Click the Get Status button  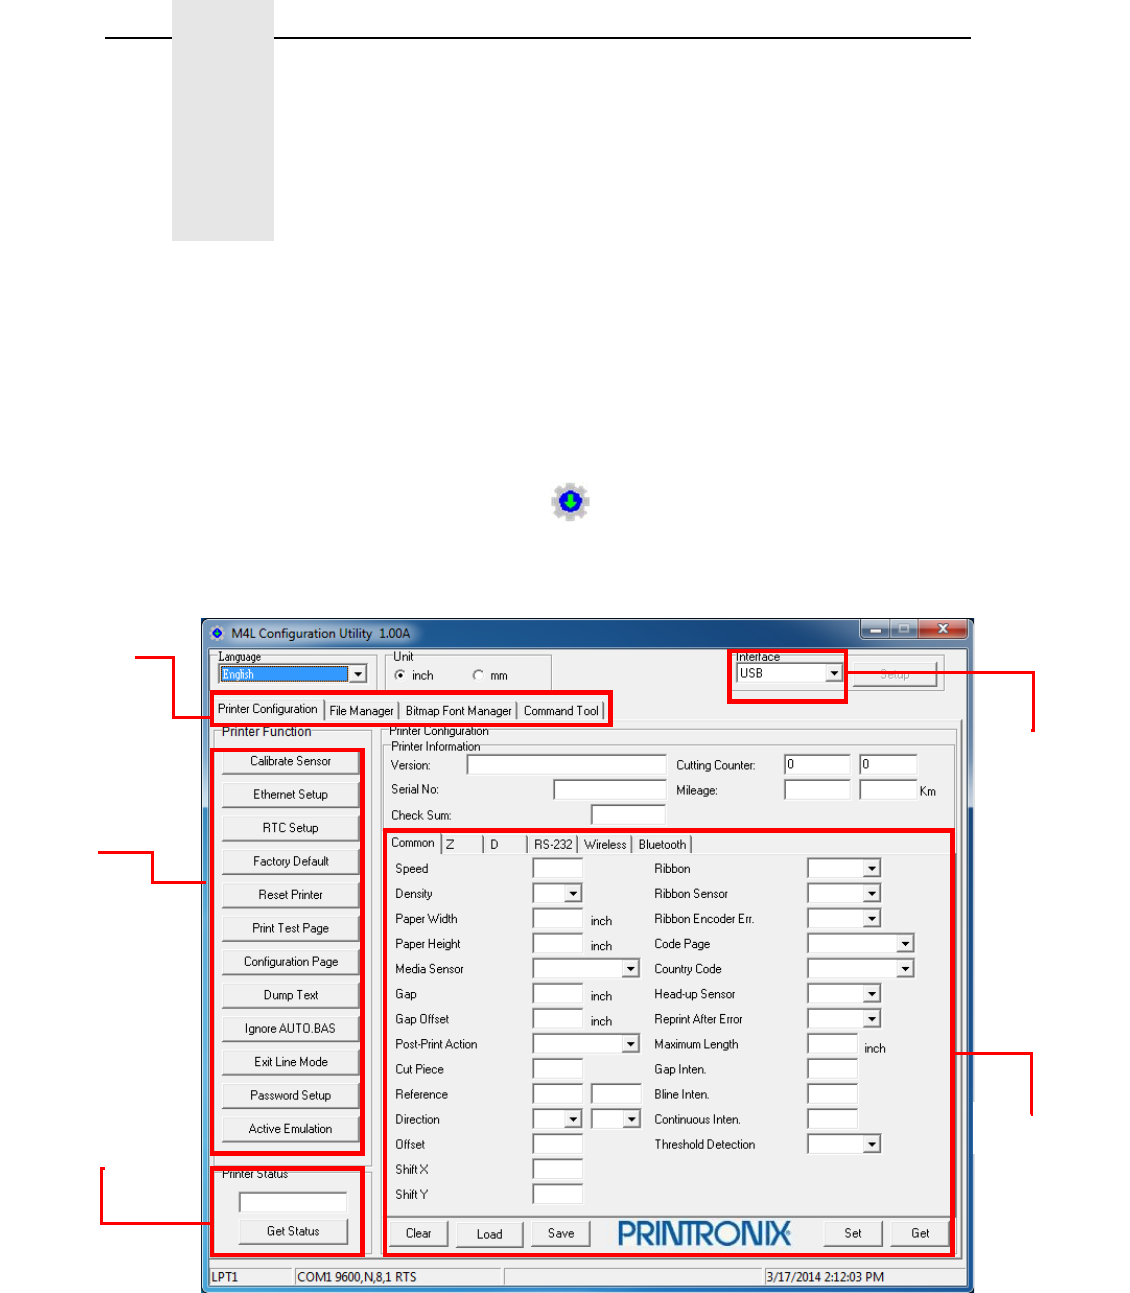[293, 1232]
